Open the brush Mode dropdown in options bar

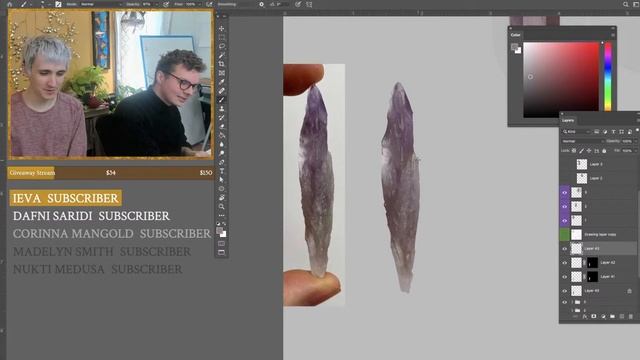(x=101, y=4)
